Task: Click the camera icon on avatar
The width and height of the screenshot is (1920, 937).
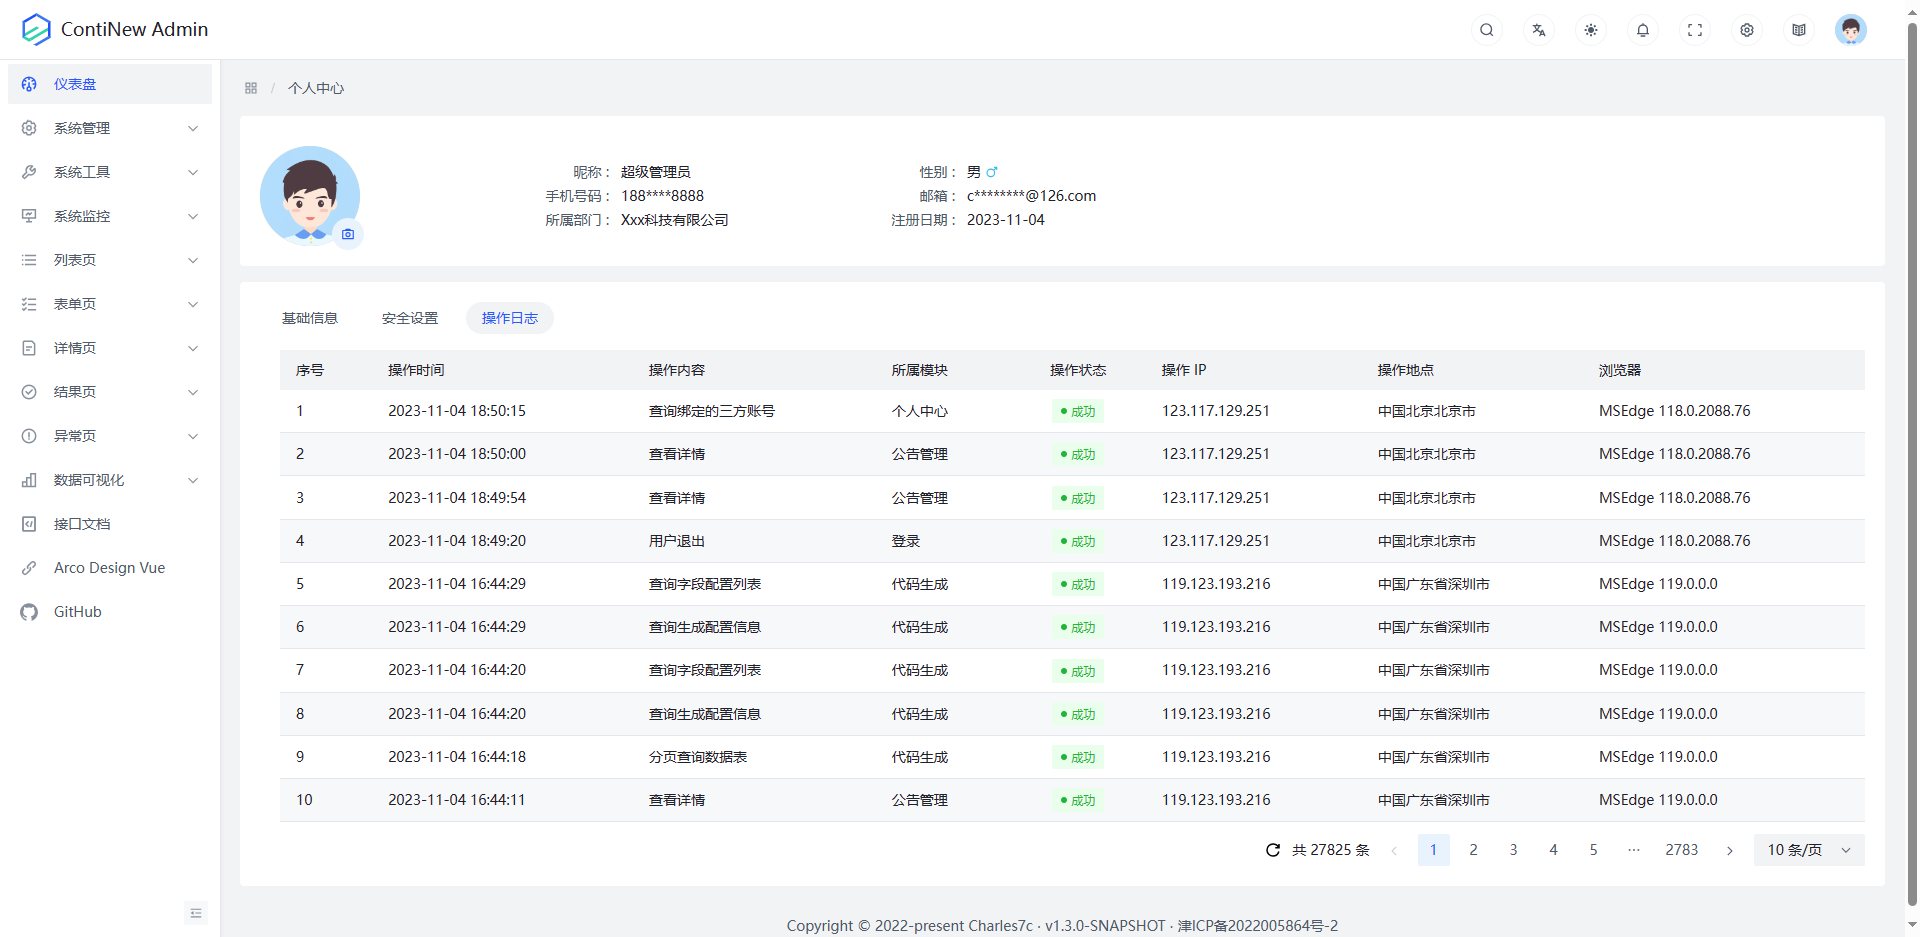Action: 348,234
